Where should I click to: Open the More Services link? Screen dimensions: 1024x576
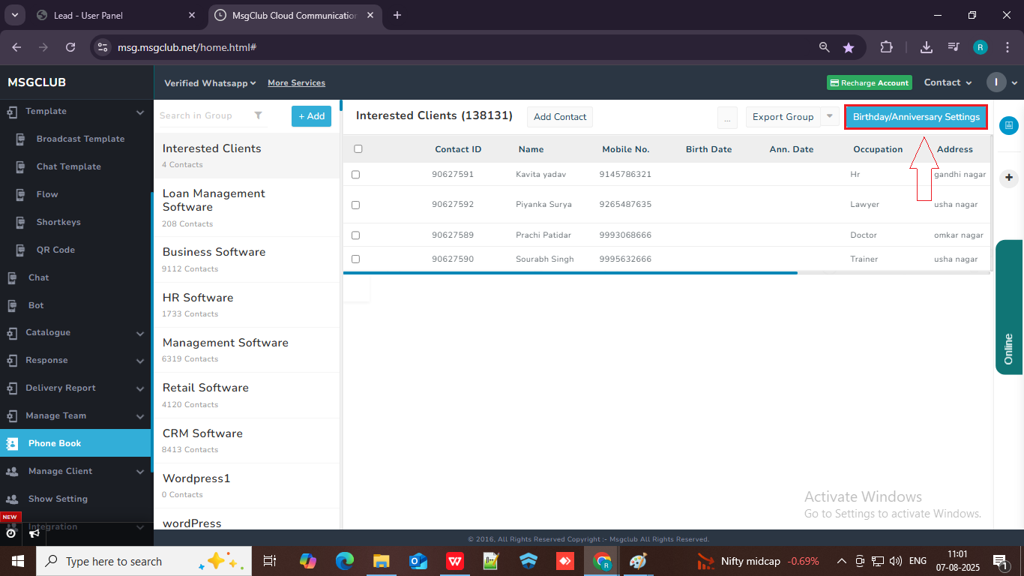296,83
